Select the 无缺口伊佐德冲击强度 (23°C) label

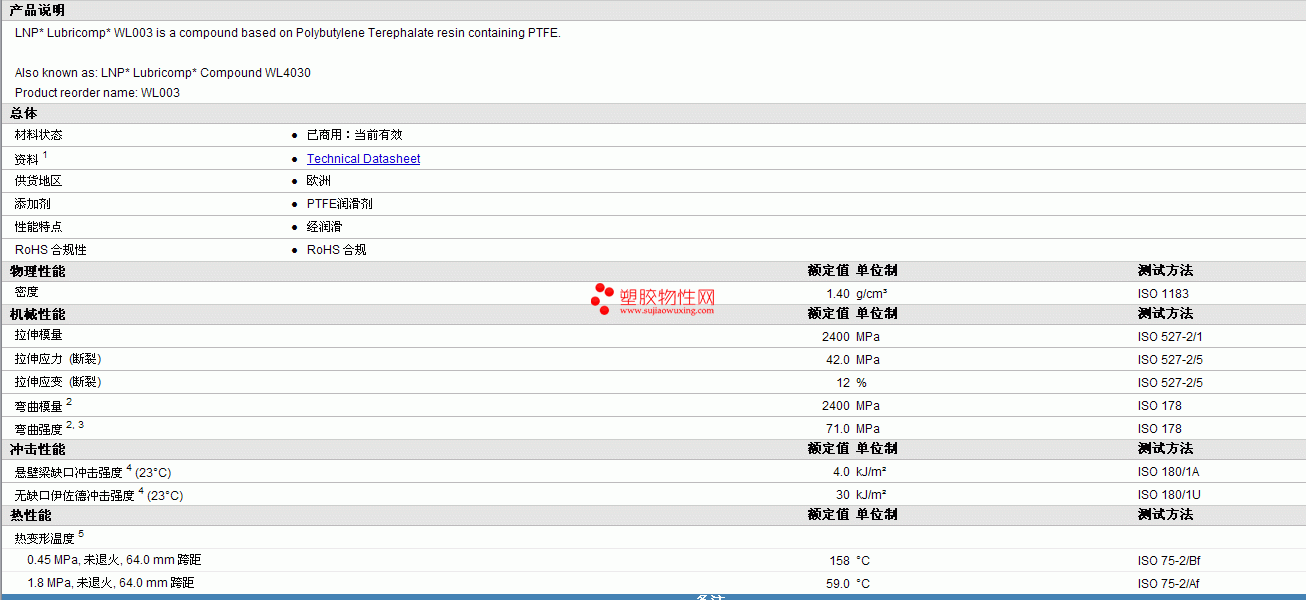(99, 495)
